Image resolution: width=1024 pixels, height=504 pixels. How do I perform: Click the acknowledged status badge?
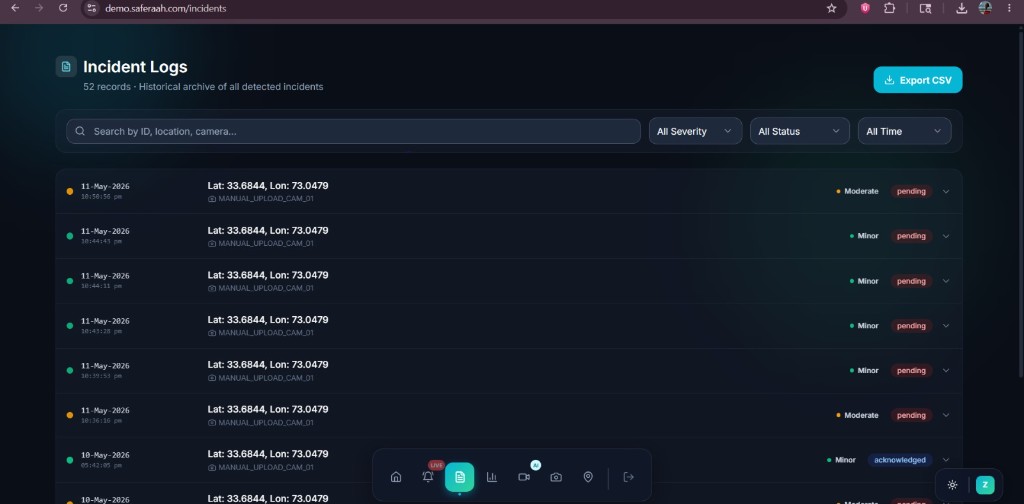tap(900, 460)
